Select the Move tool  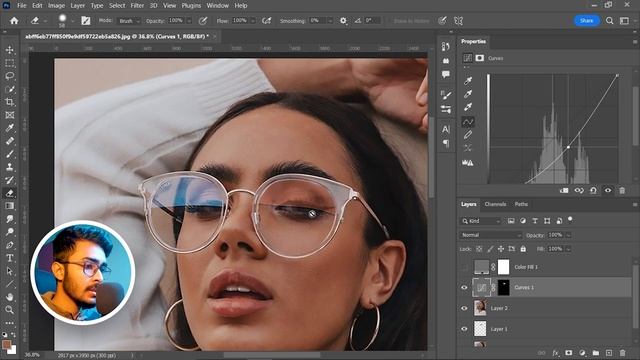pyautogui.click(x=9, y=50)
